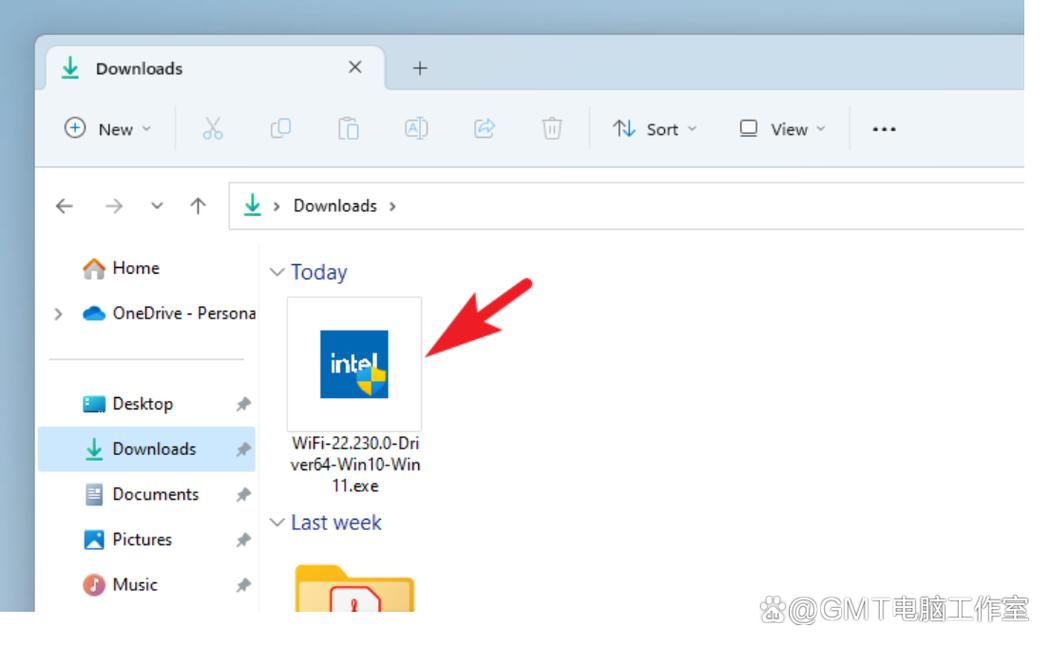This screenshot has height=646, width=1050.
Task: Click the download arrow icon in address bar
Action: point(252,205)
